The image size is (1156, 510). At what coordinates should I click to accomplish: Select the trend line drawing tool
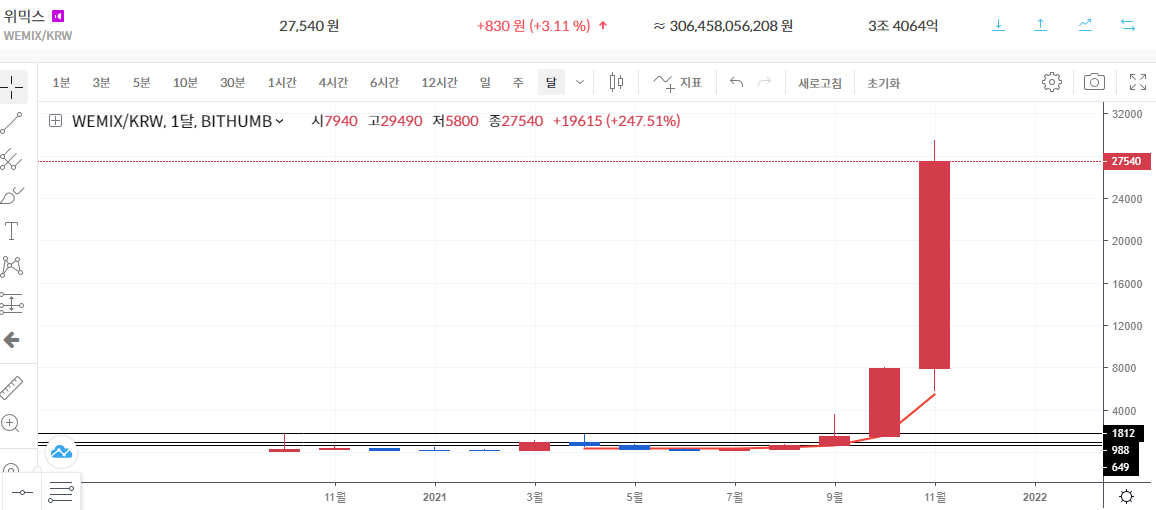[12, 123]
